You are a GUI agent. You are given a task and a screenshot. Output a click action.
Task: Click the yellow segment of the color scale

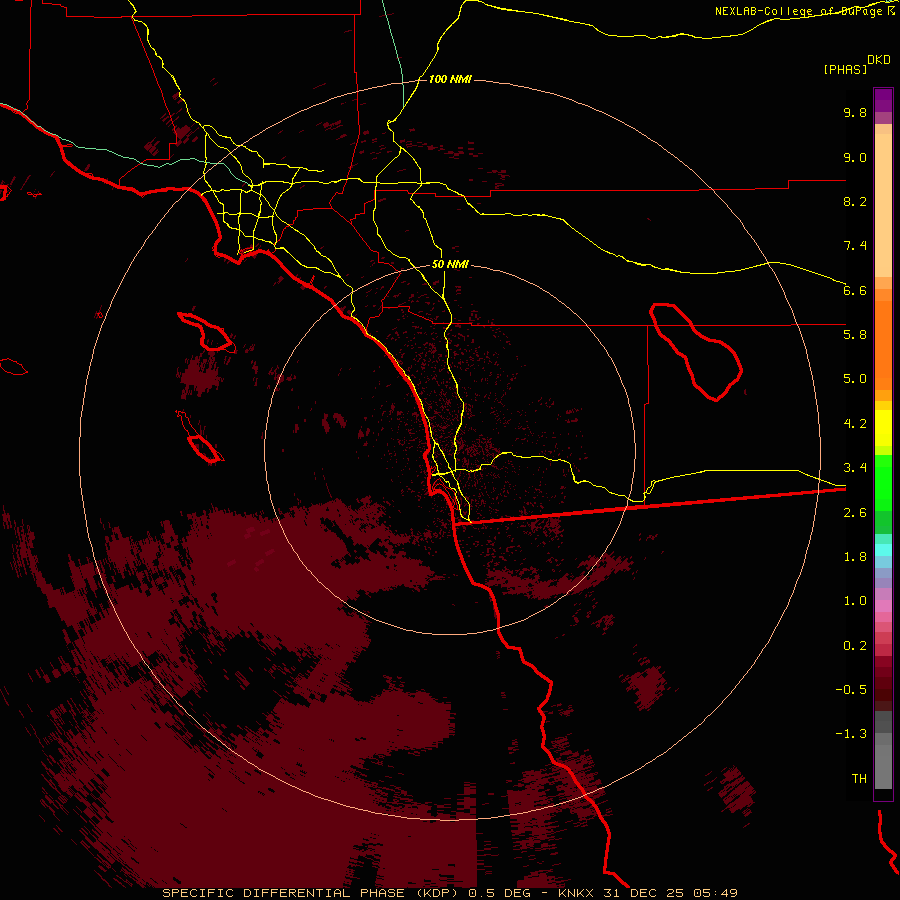click(883, 428)
